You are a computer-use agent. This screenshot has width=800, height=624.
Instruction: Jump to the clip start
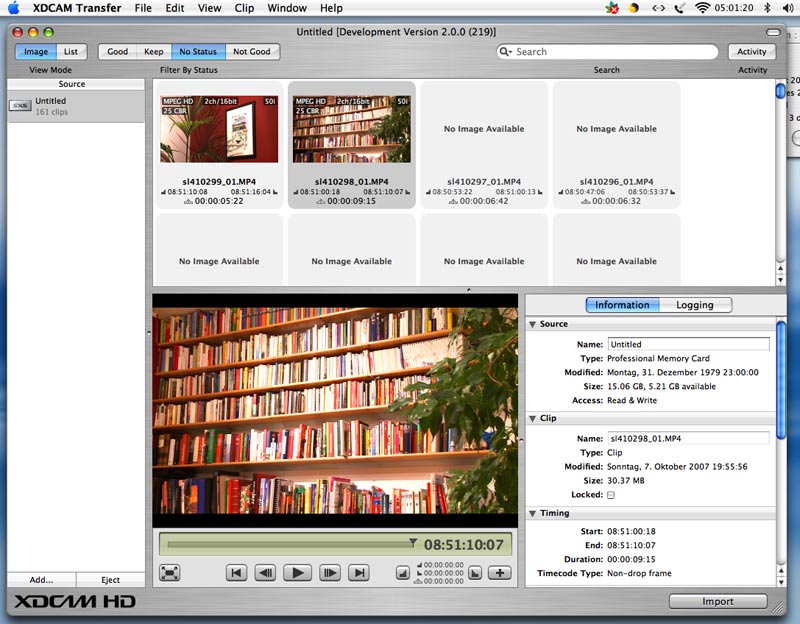pyautogui.click(x=236, y=573)
